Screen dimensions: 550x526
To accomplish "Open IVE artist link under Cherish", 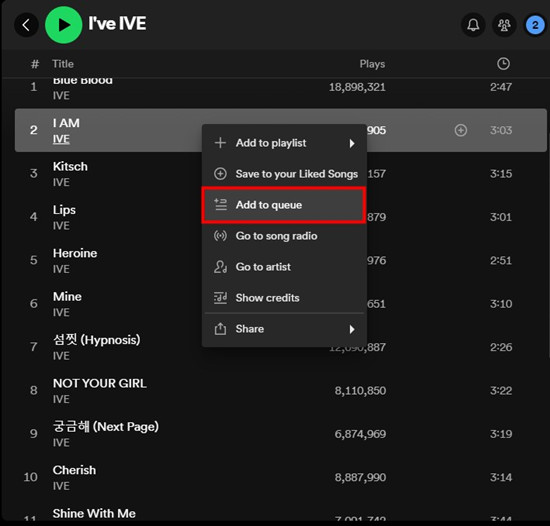I will (61, 486).
